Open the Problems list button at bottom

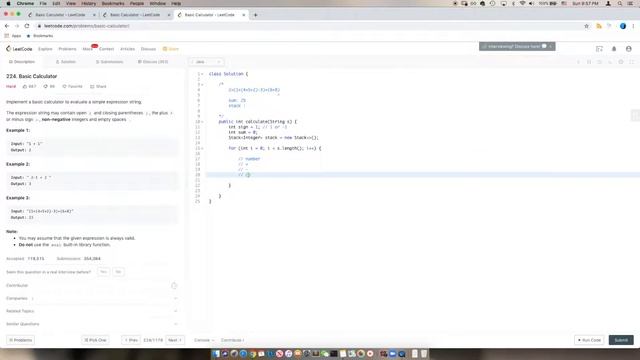coord(20,340)
